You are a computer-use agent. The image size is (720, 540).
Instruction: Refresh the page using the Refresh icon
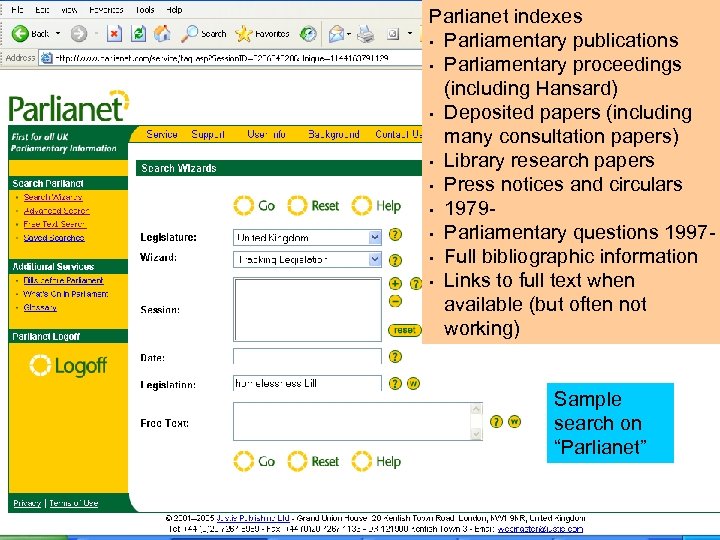coord(138,34)
